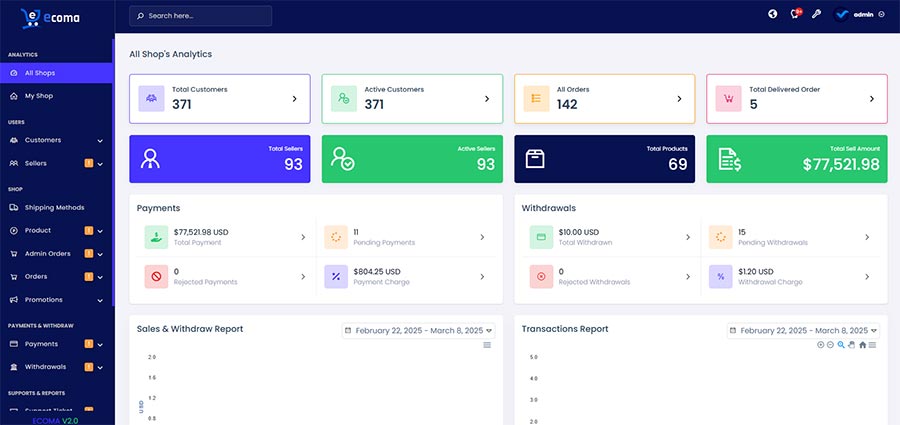
Task: Click the wrench settings icon in header
Action: tap(816, 14)
